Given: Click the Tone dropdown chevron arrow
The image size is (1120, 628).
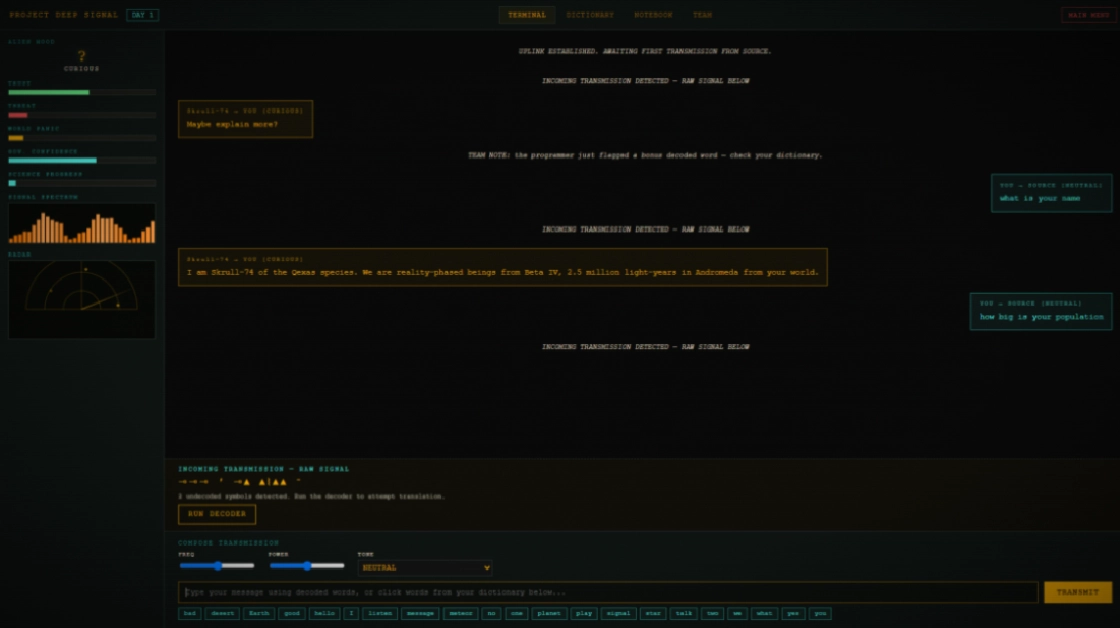Looking at the screenshot, I should pyautogui.click(x=486, y=568).
